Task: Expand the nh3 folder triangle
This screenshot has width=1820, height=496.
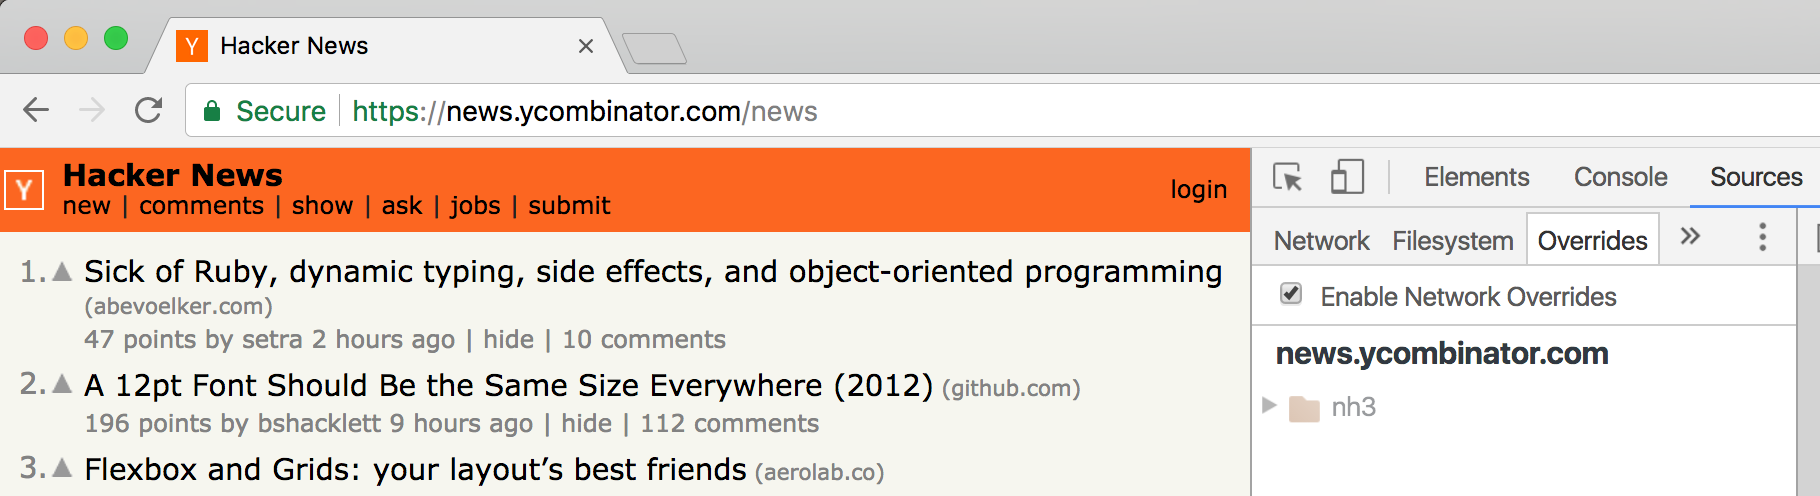Action: click(x=1269, y=406)
